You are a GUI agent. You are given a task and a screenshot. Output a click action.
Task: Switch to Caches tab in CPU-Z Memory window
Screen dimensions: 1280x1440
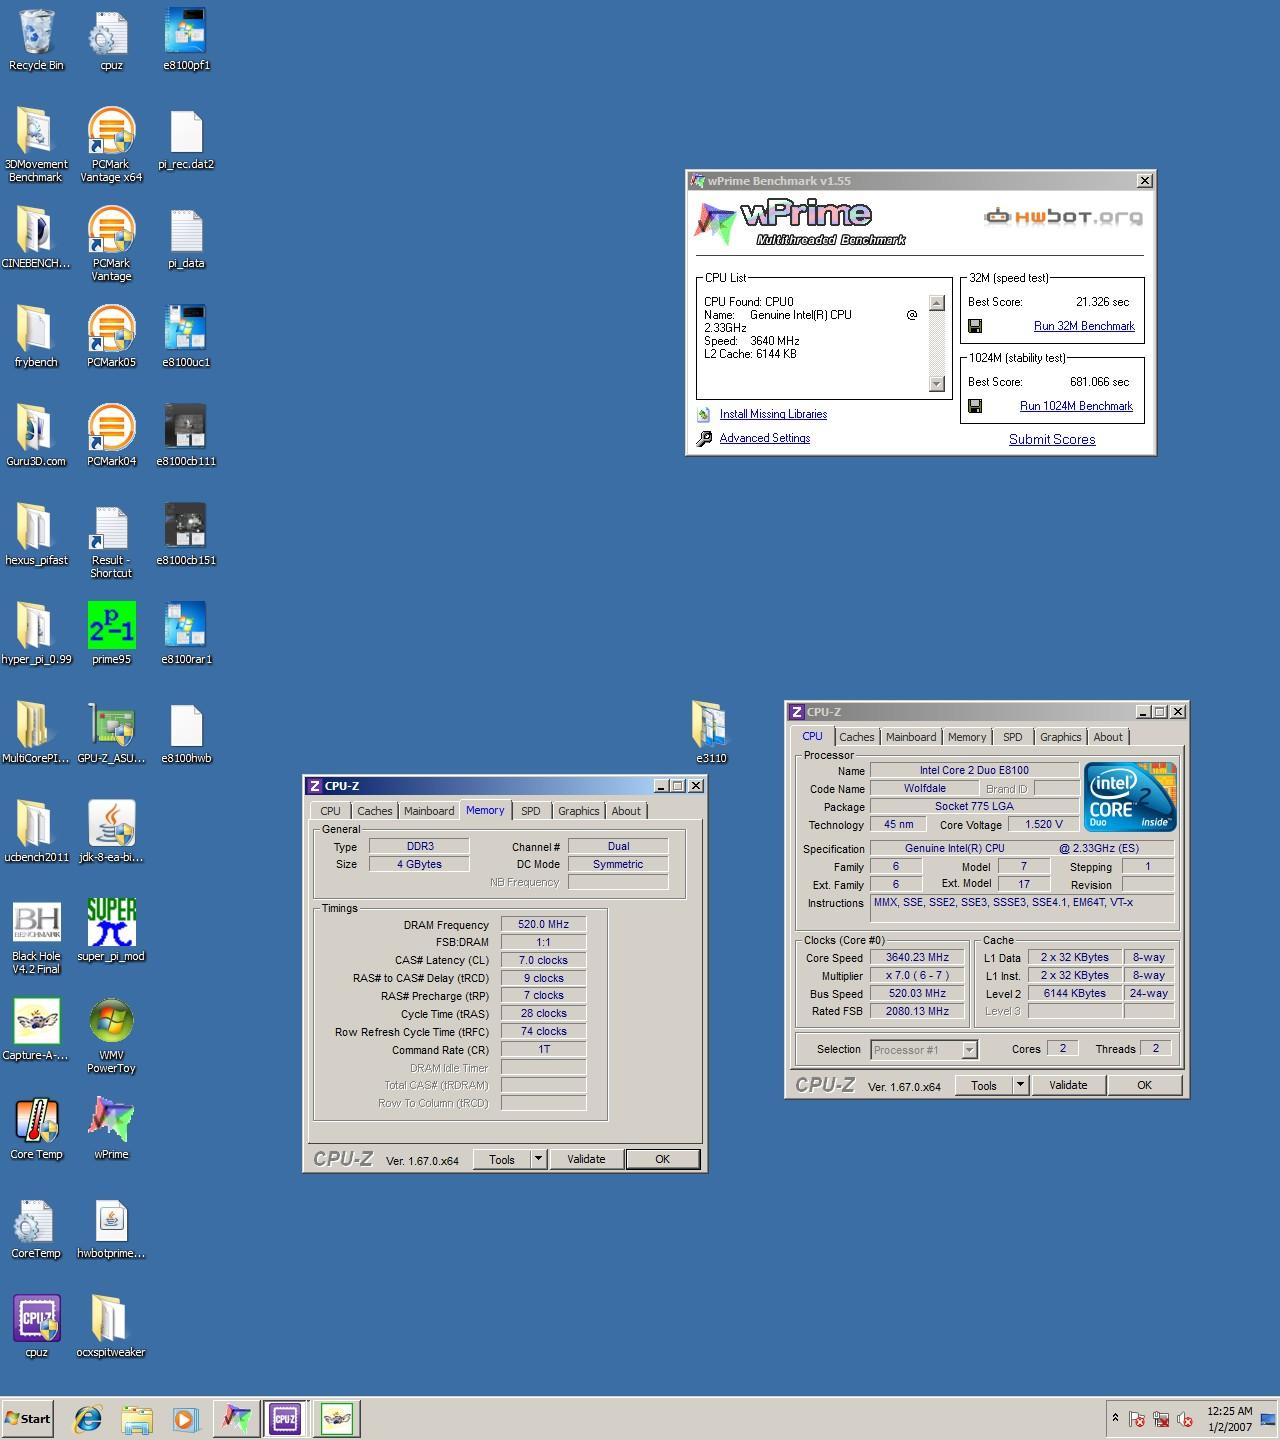click(x=375, y=811)
